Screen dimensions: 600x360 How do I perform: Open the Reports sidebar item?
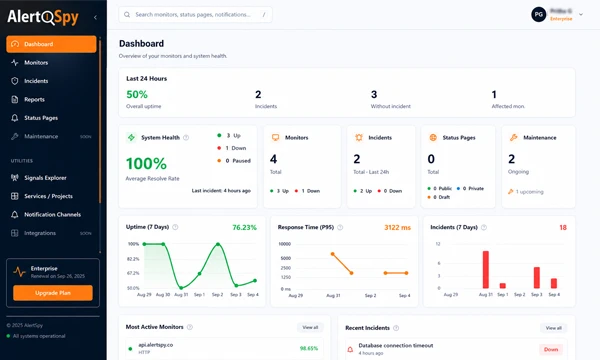pos(51,99)
